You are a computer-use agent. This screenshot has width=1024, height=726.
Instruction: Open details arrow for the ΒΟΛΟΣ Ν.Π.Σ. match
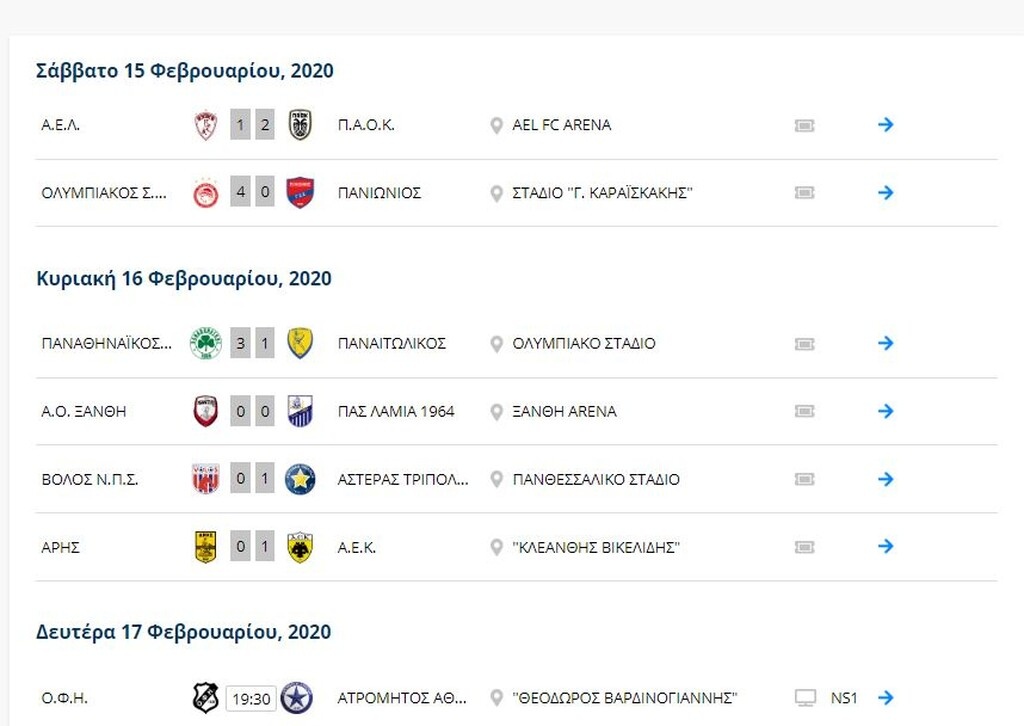[884, 479]
